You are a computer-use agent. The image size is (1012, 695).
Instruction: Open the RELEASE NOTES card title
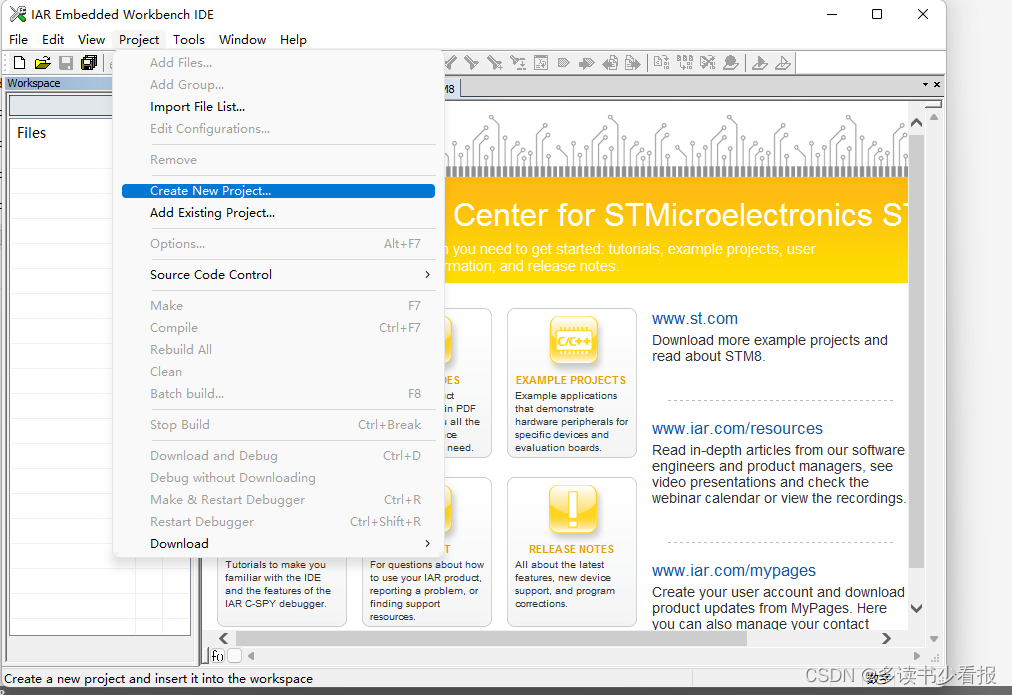point(571,549)
